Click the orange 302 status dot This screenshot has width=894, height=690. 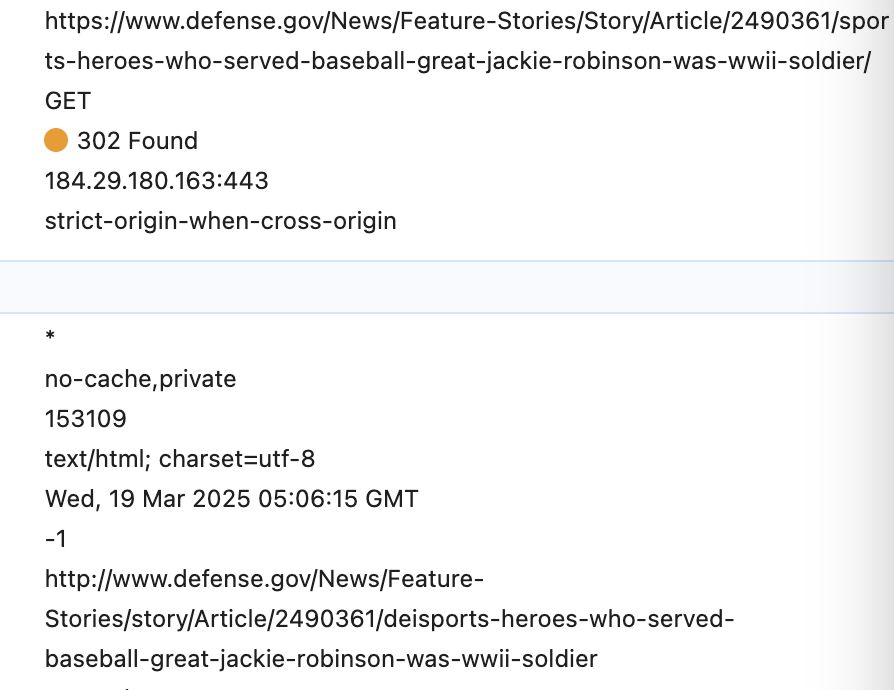click(56, 140)
